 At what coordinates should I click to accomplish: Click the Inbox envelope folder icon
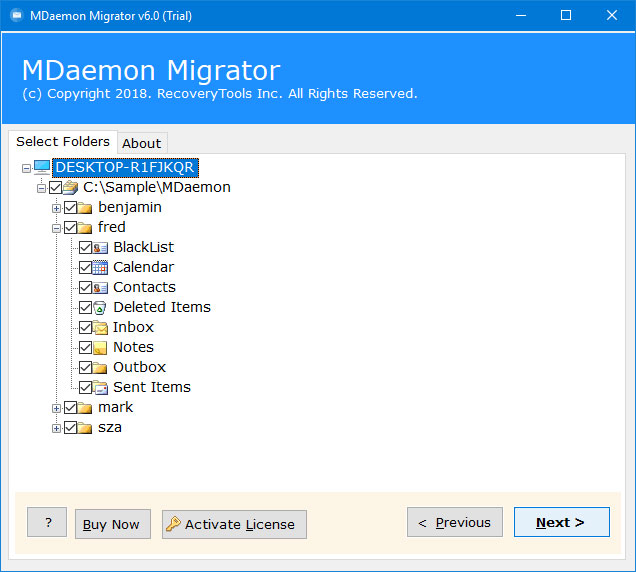click(100, 327)
